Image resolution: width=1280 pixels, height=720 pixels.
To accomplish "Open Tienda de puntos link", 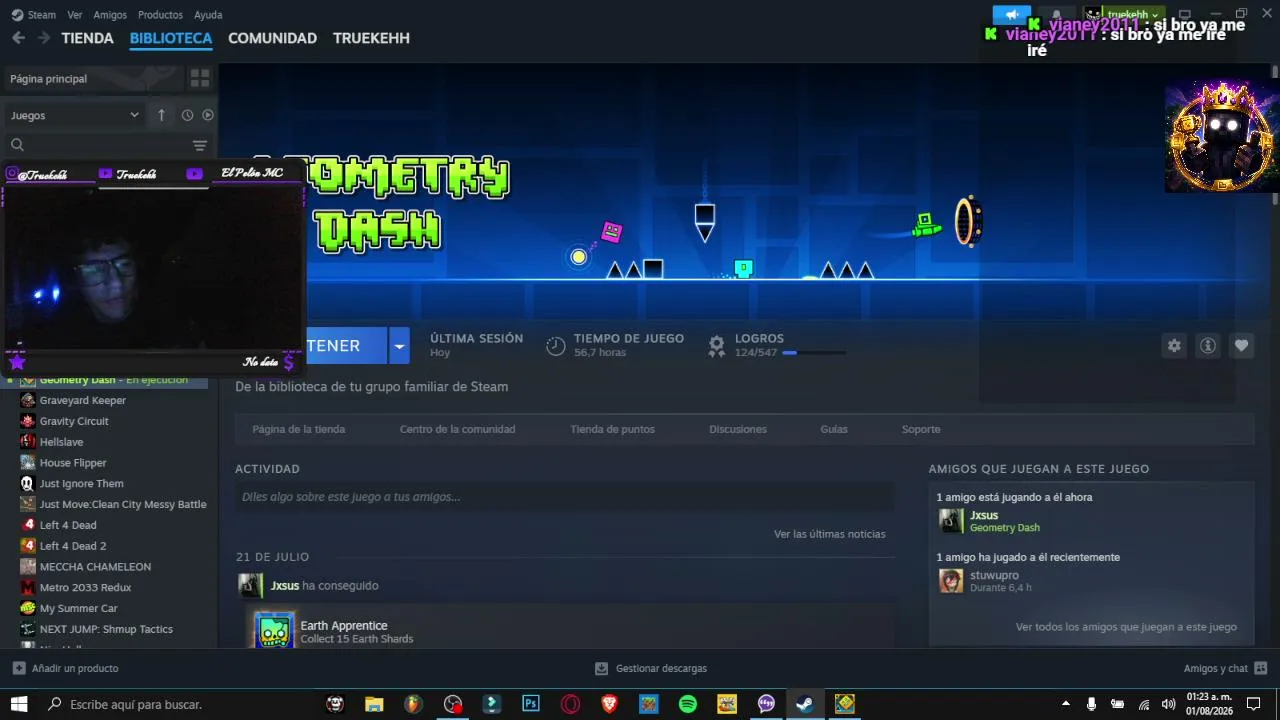I will [x=612, y=429].
